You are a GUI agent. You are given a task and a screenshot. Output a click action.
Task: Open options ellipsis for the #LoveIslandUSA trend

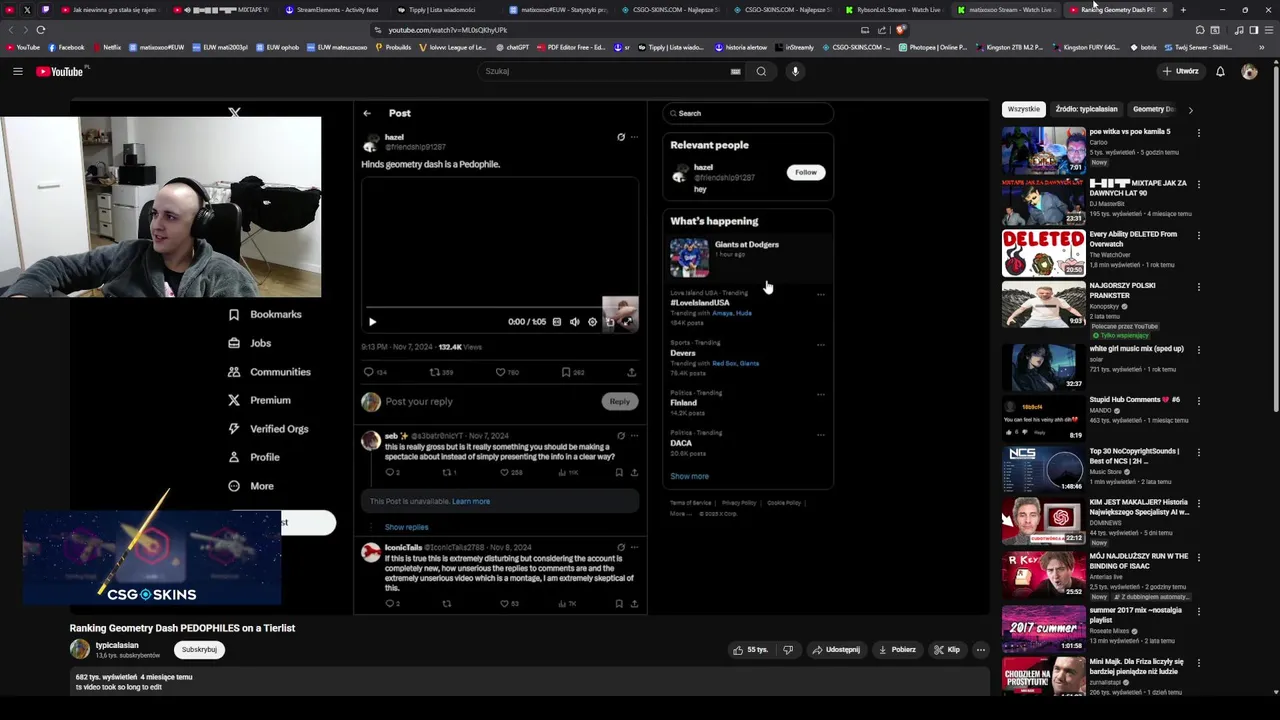(821, 294)
